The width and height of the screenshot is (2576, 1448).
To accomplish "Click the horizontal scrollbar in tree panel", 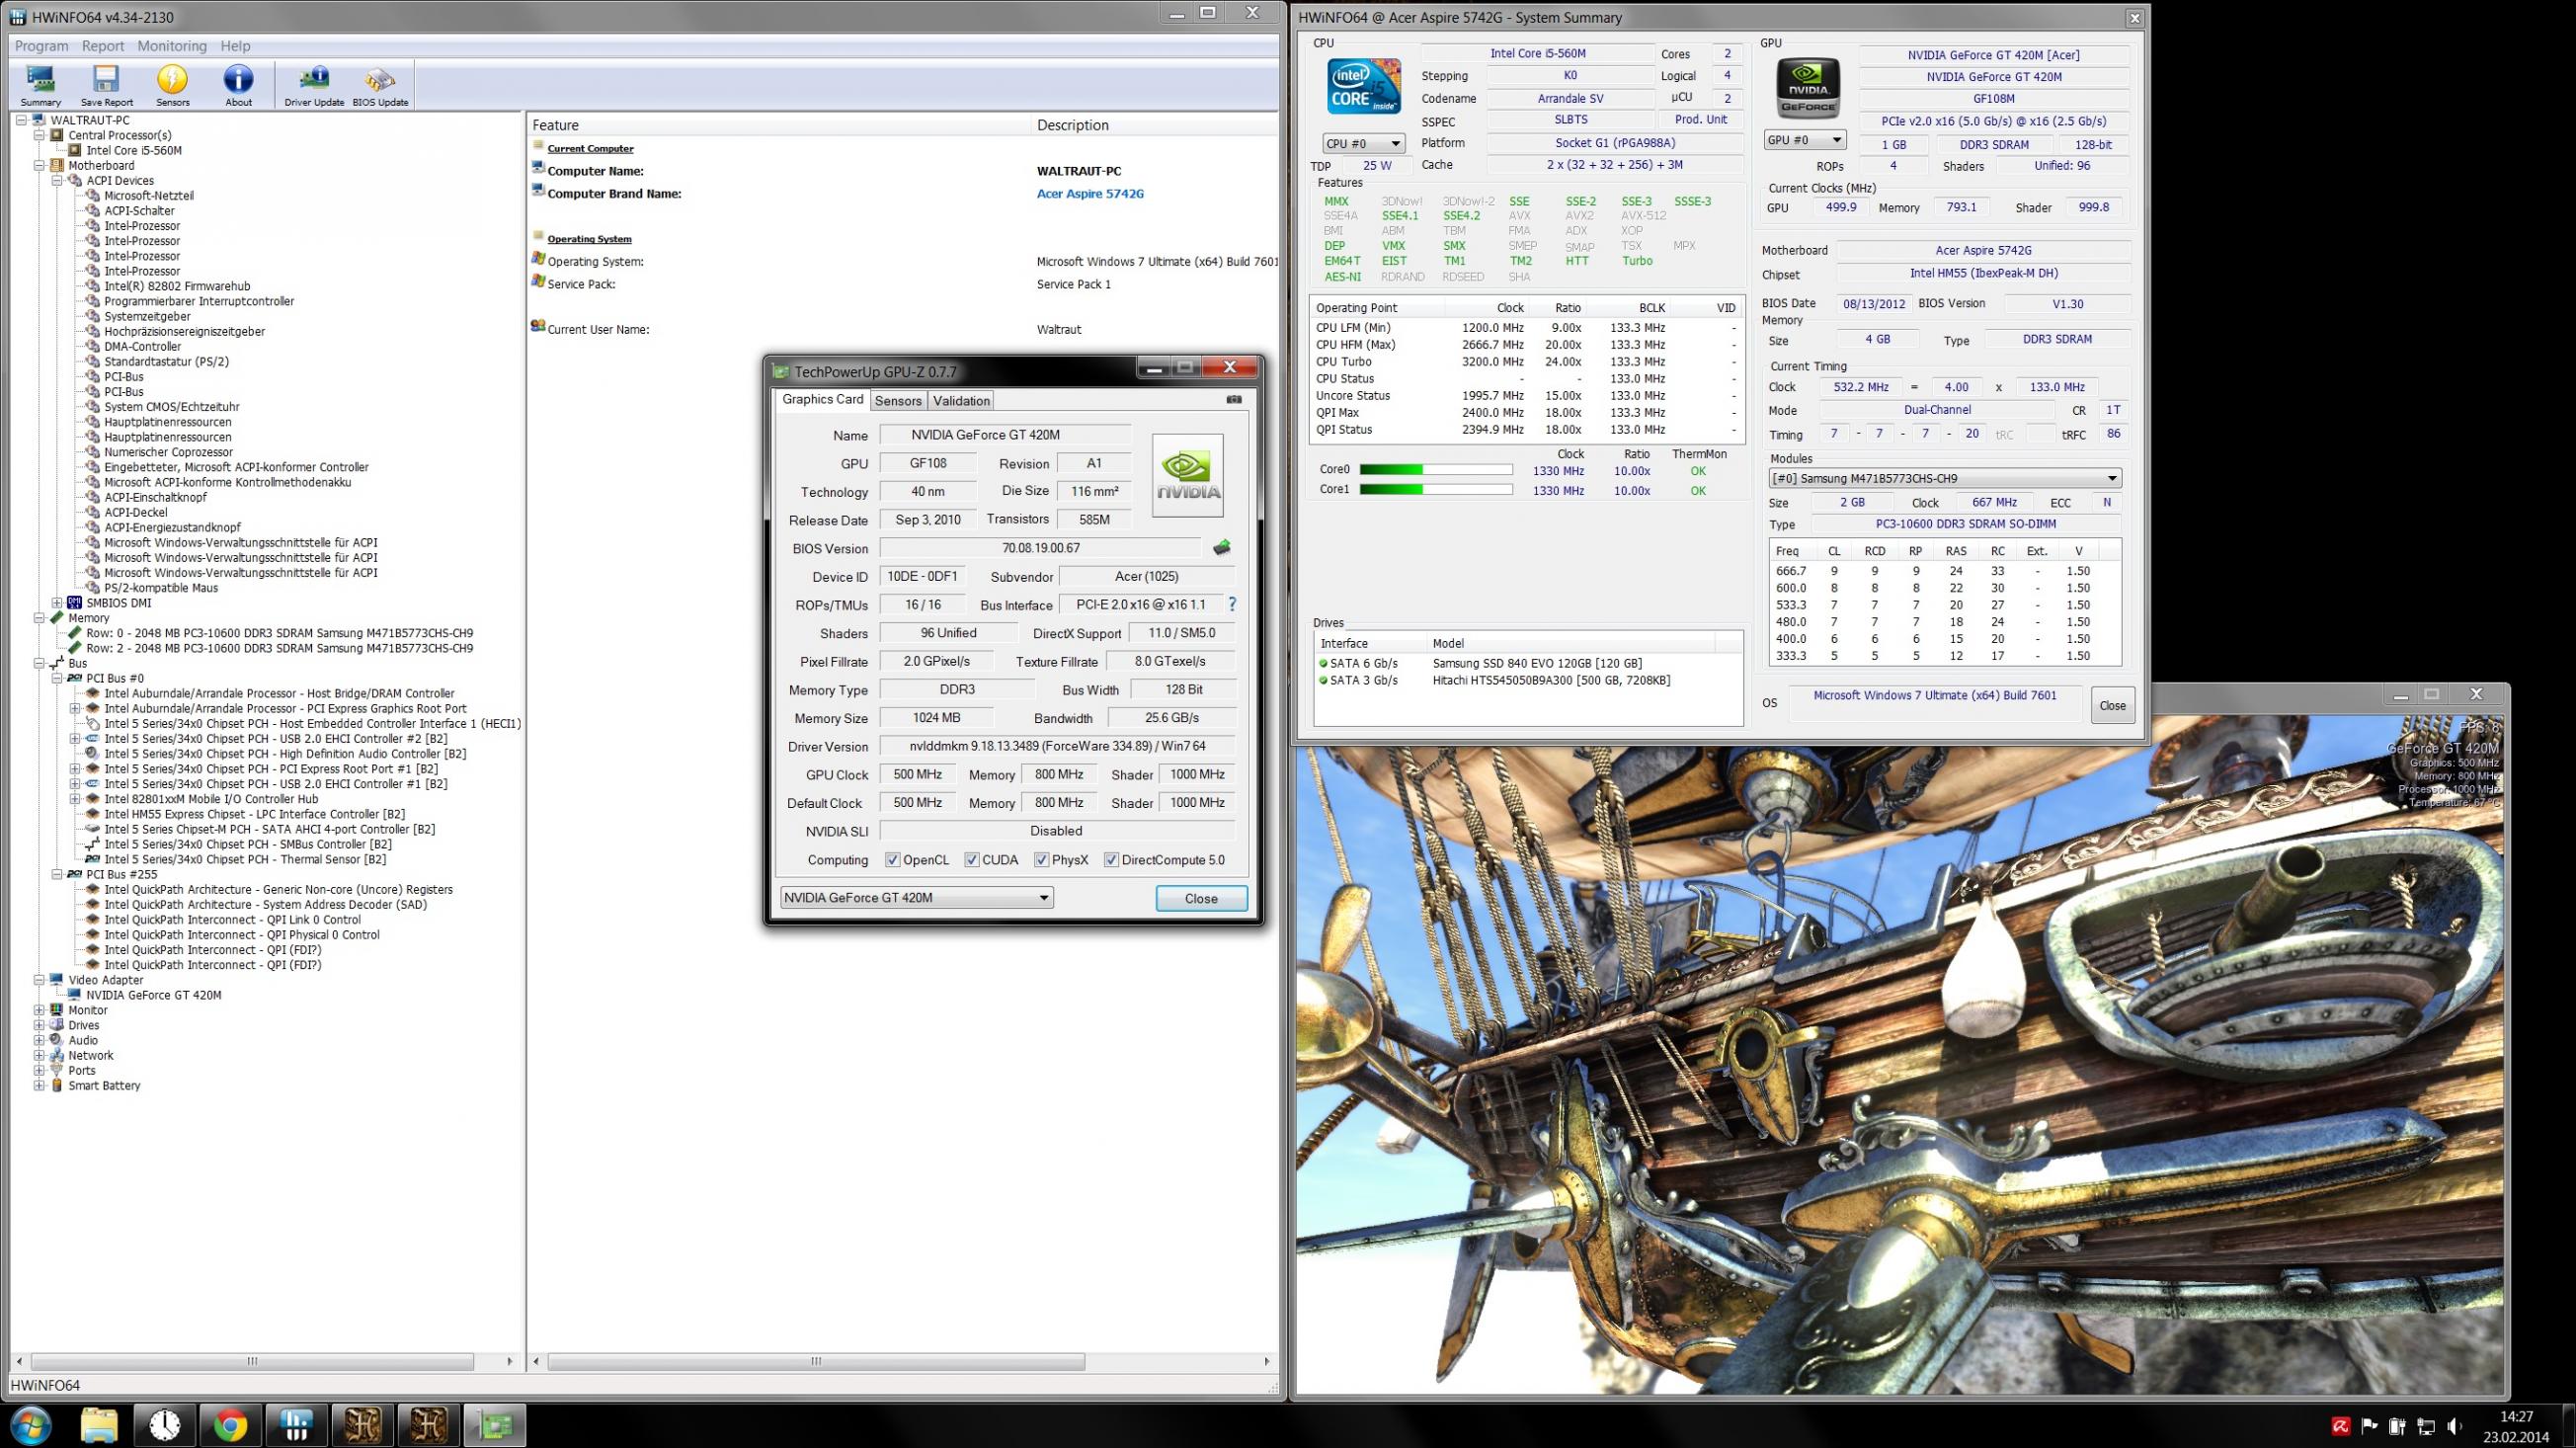I will [252, 1361].
